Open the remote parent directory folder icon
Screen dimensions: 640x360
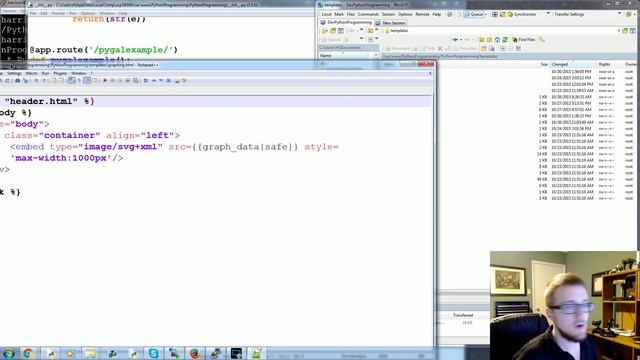click(x=482, y=40)
